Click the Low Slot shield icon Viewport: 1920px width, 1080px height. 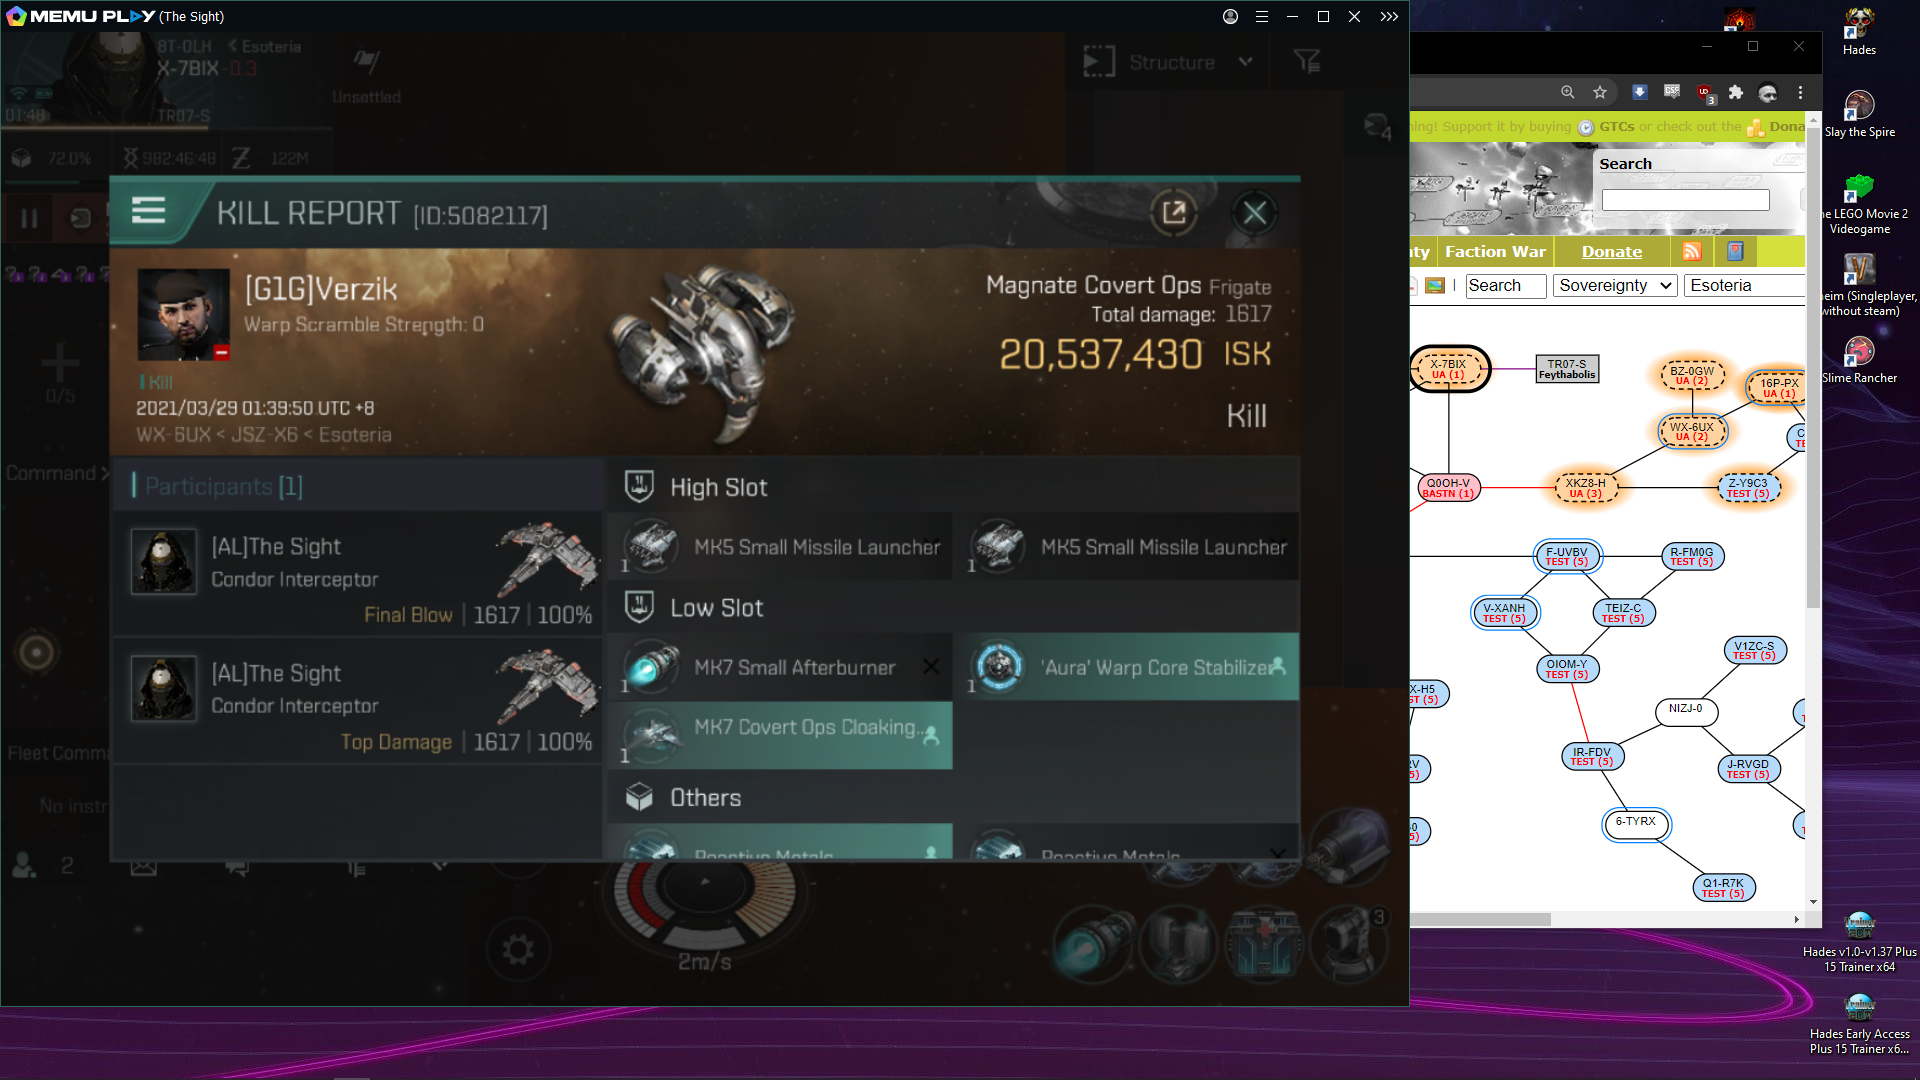pos(638,605)
